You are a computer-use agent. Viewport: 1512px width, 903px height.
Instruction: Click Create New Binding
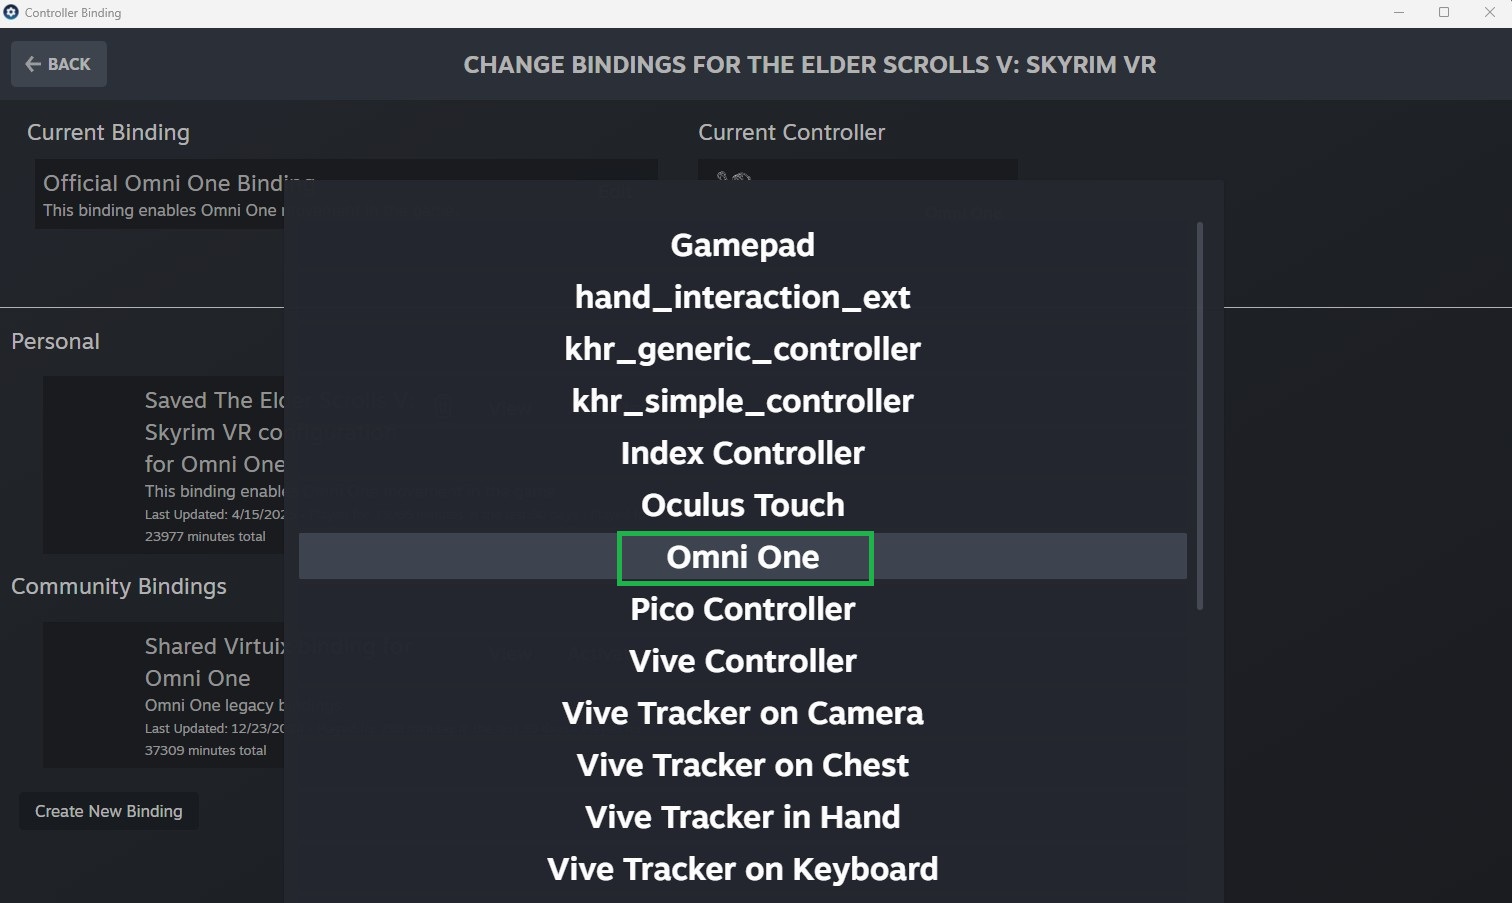coord(108,810)
